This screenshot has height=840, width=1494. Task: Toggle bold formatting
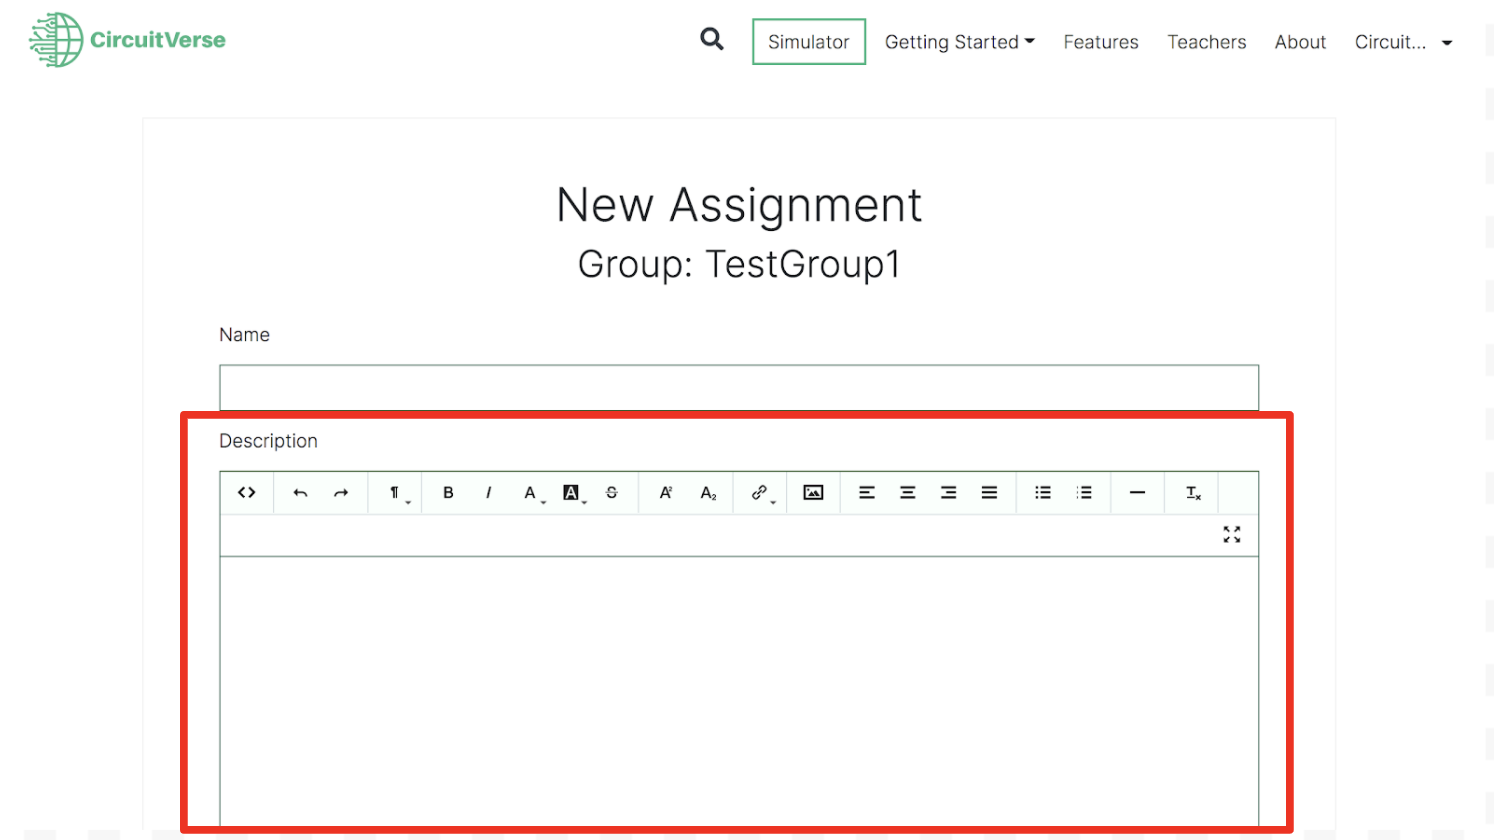448,493
